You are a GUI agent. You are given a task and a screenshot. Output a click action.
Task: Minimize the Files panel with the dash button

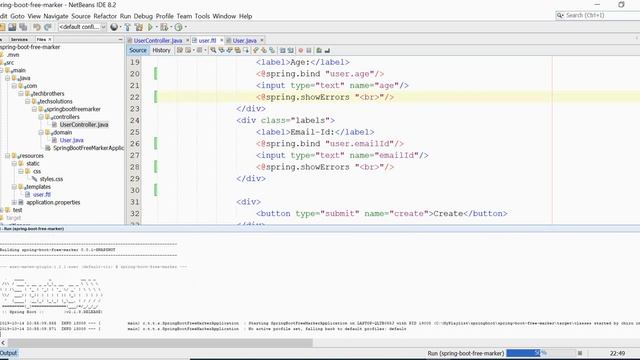point(120,39)
